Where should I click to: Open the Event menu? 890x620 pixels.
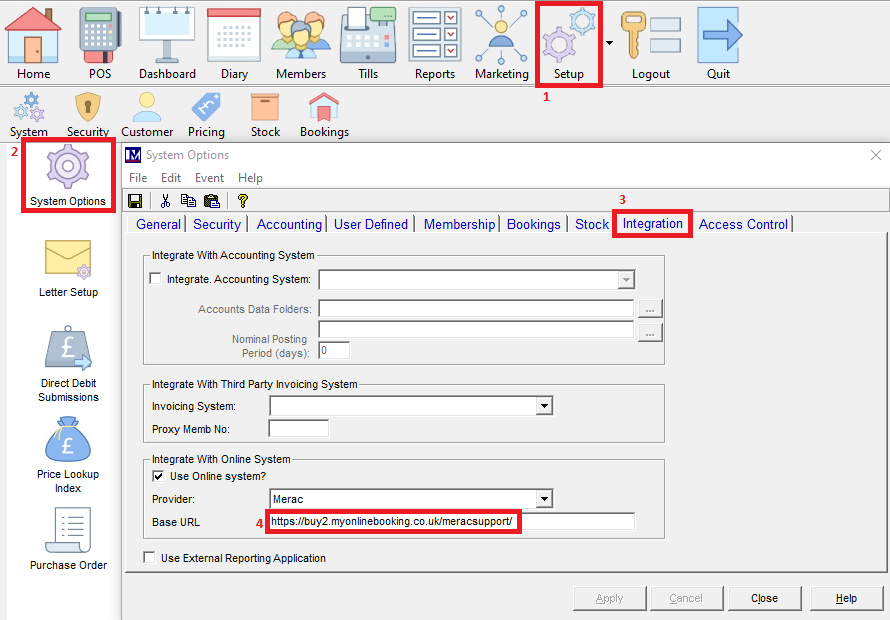[209, 178]
